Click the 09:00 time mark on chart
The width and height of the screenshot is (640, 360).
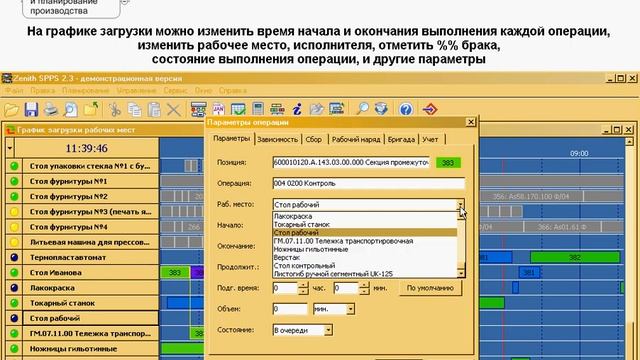coord(579,153)
